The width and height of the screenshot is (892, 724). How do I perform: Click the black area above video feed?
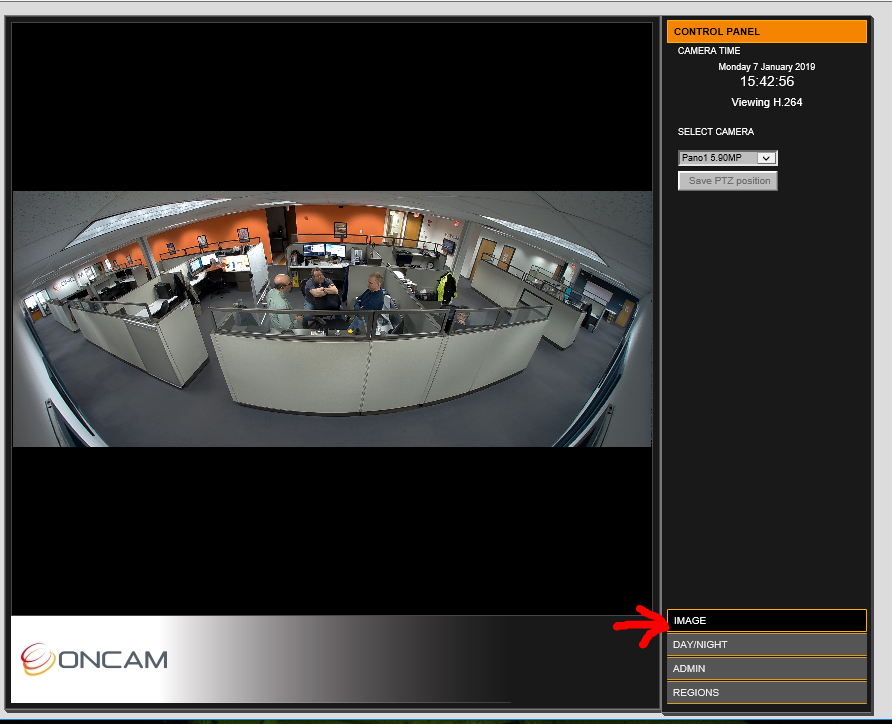(332, 107)
